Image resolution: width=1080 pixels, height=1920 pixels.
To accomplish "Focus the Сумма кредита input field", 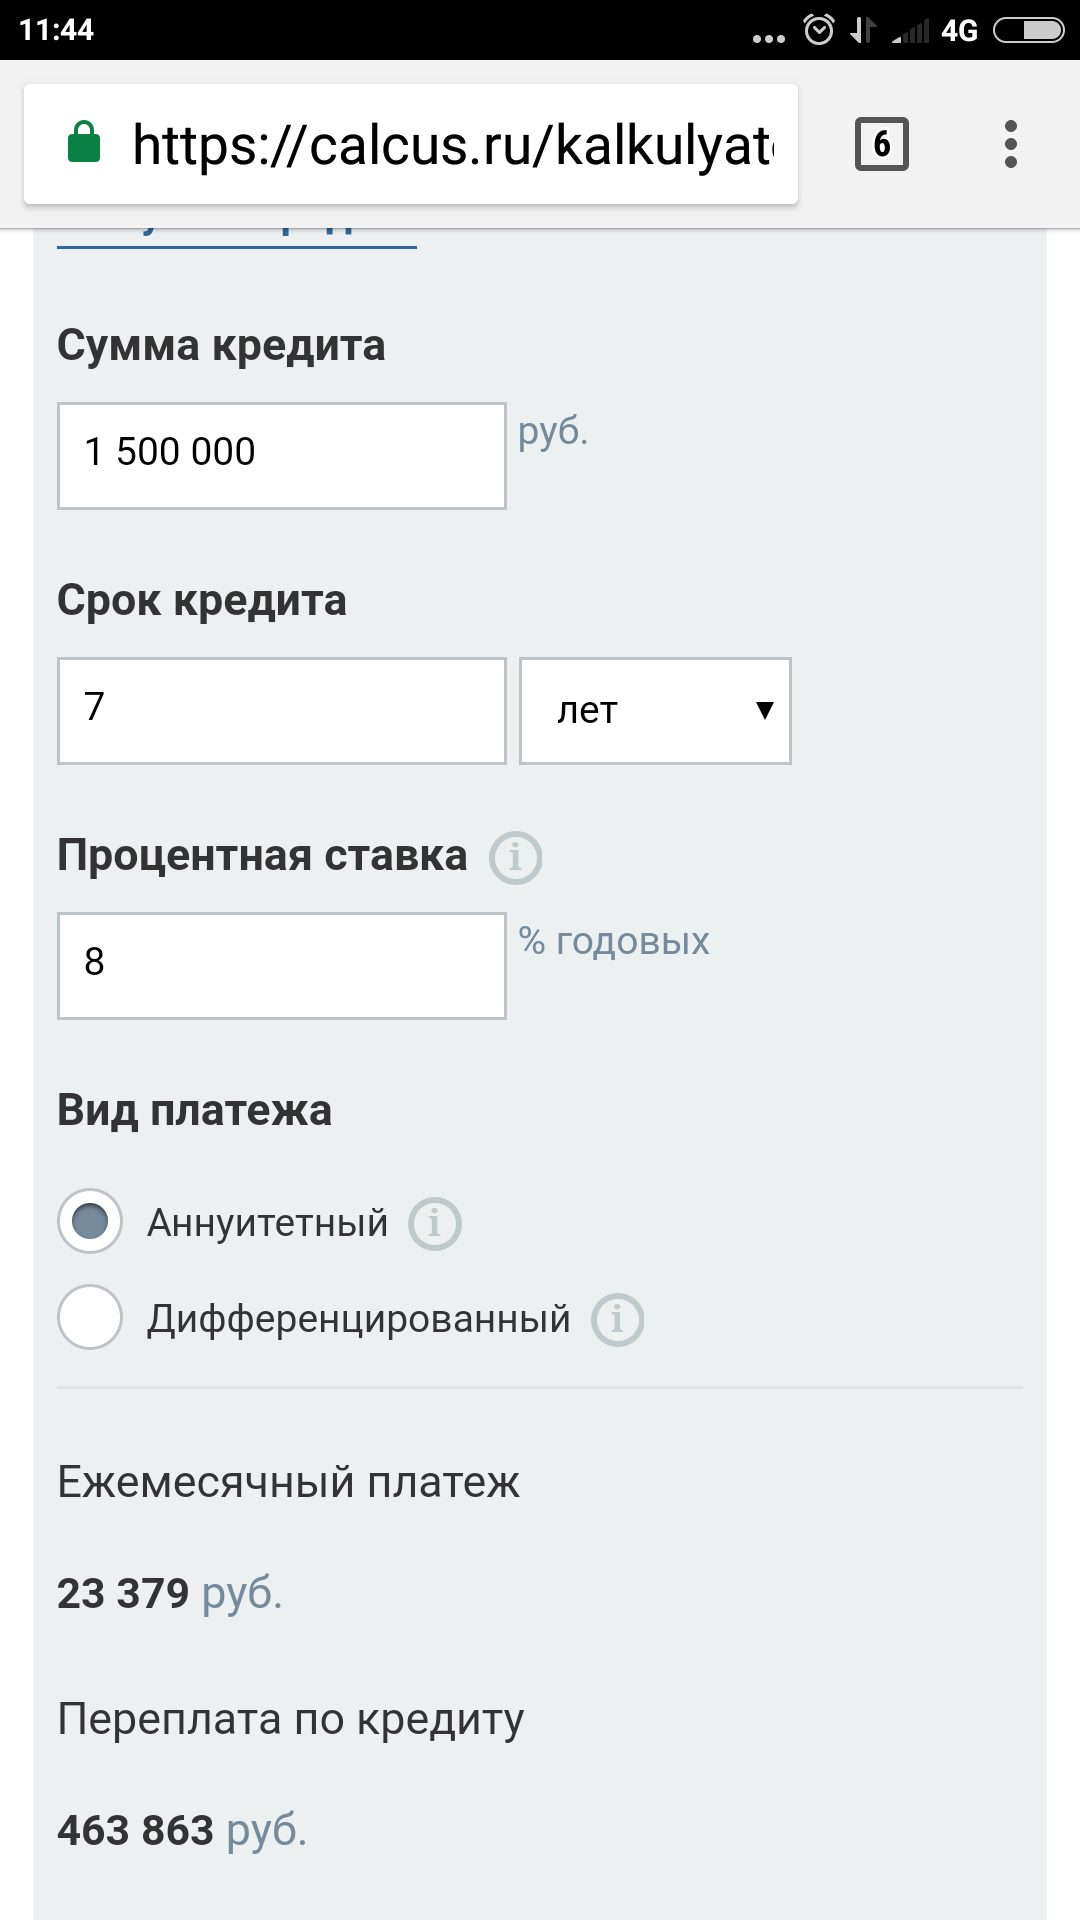I will [282, 456].
